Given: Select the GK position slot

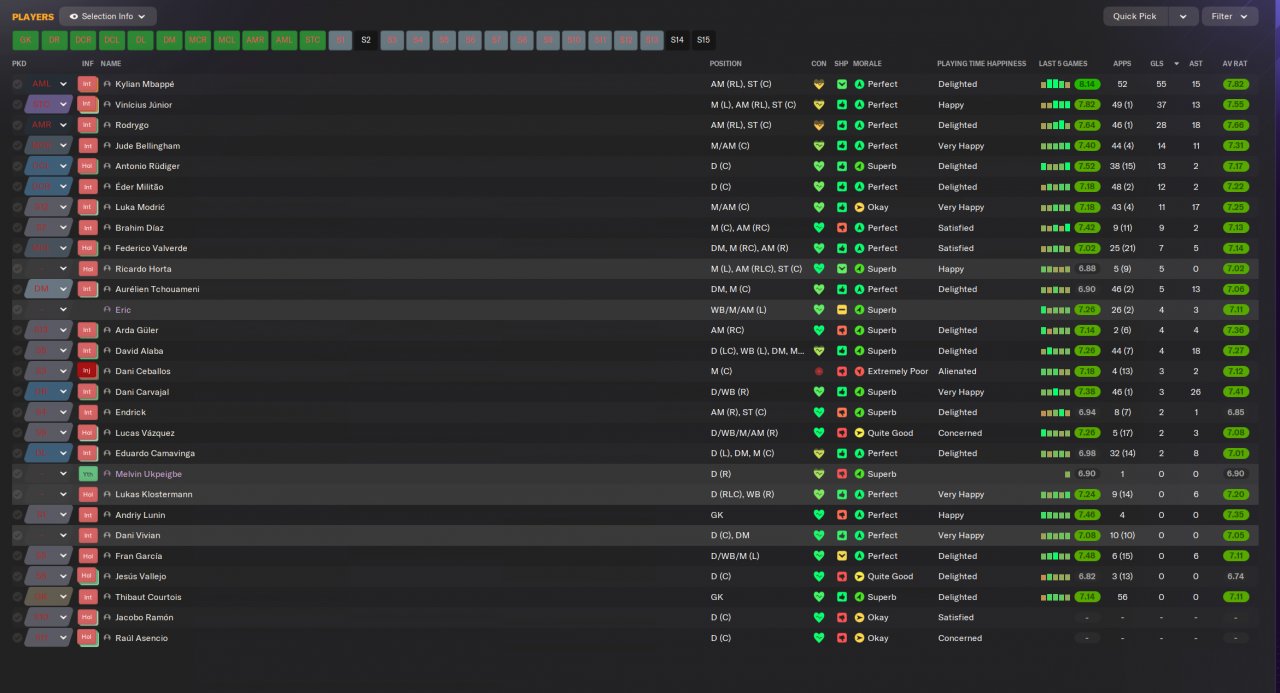Looking at the screenshot, I should 25,40.
